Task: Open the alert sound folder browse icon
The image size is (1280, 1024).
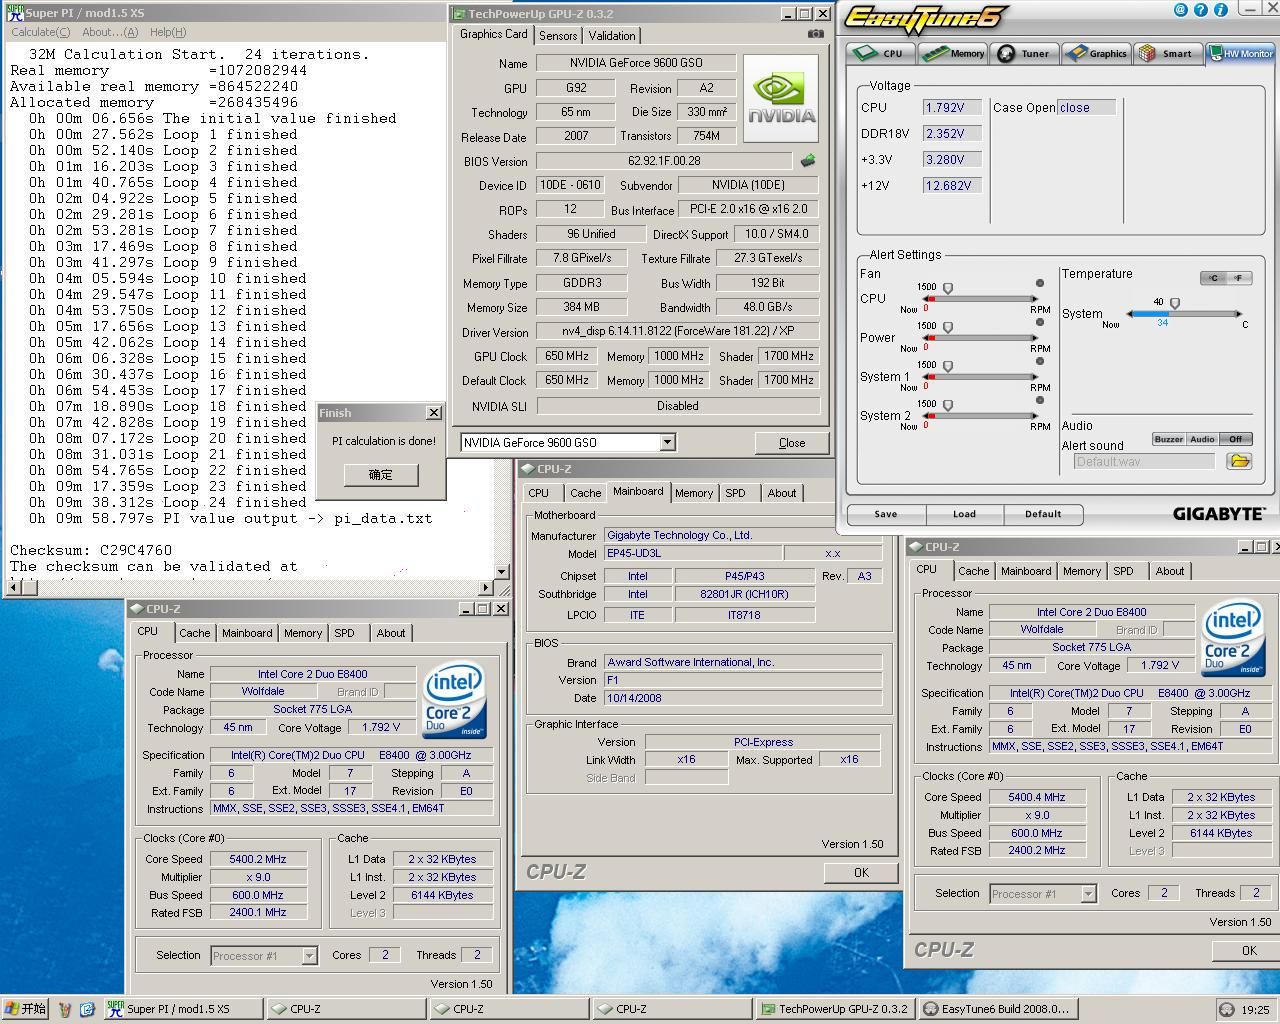Action: pos(1239,461)
